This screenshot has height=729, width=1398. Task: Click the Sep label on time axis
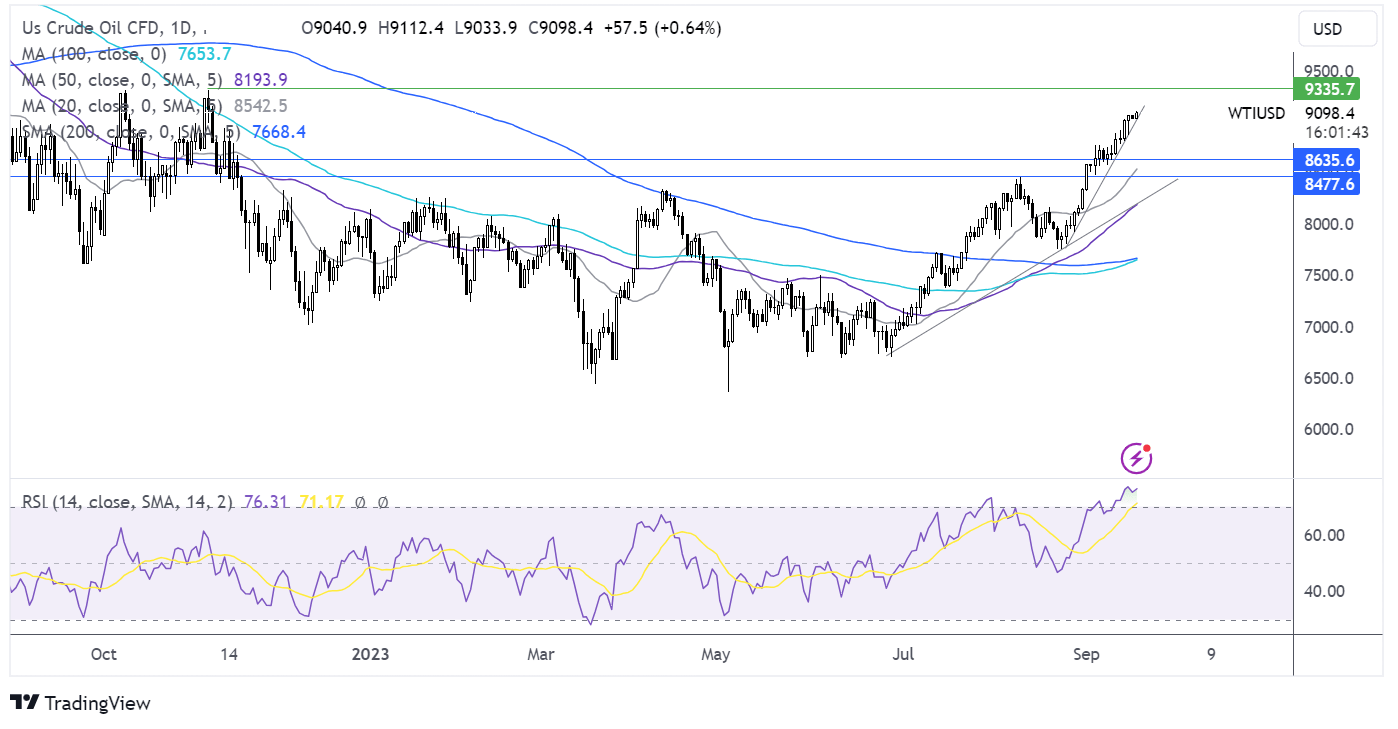1086,655
